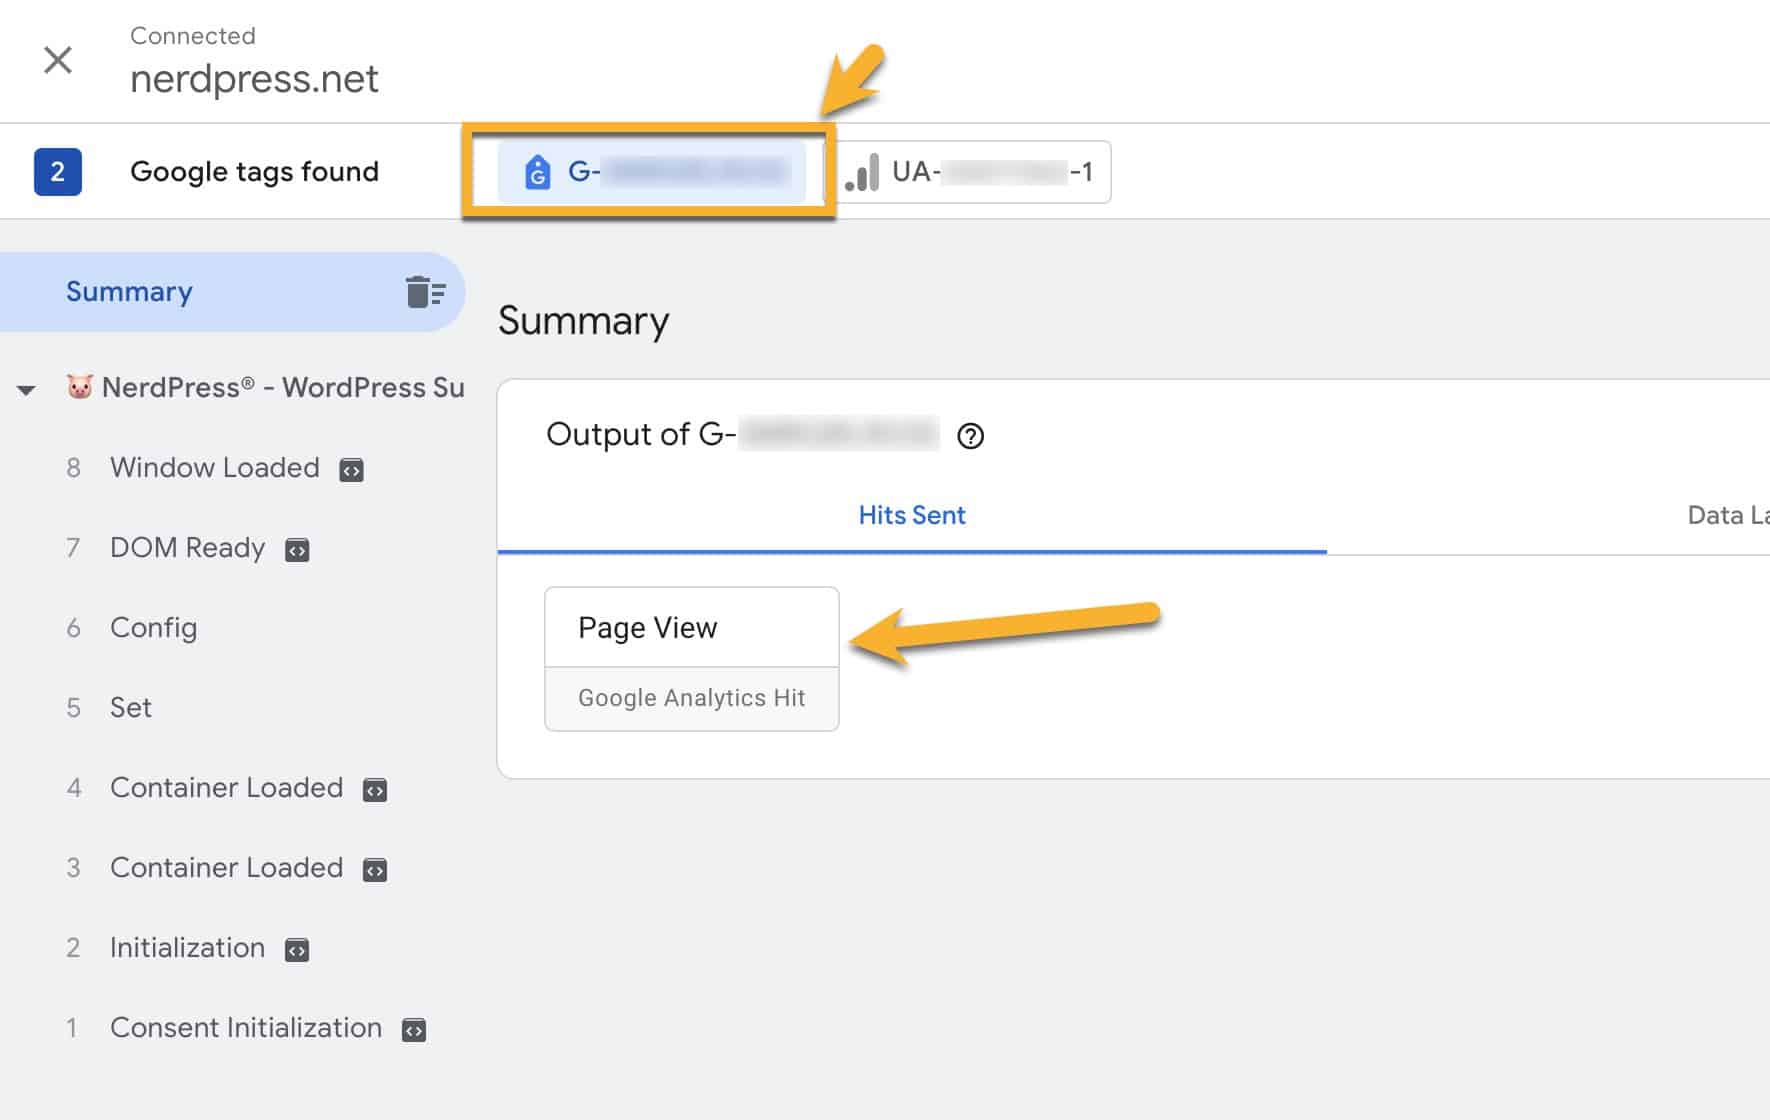Select the Summary sidebar item

129,291
